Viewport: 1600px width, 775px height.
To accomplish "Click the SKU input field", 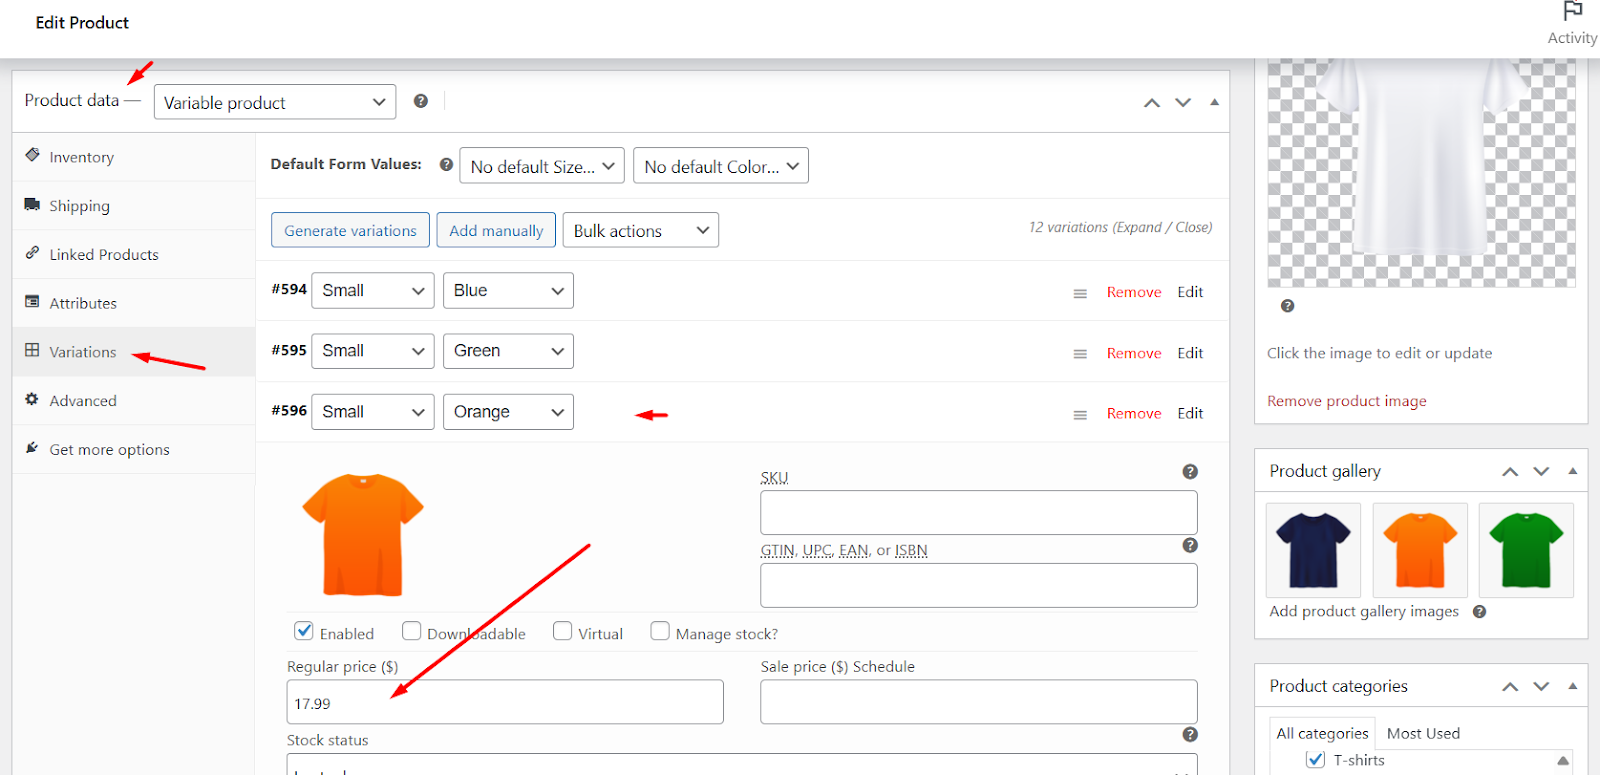I will coord(979,512).
